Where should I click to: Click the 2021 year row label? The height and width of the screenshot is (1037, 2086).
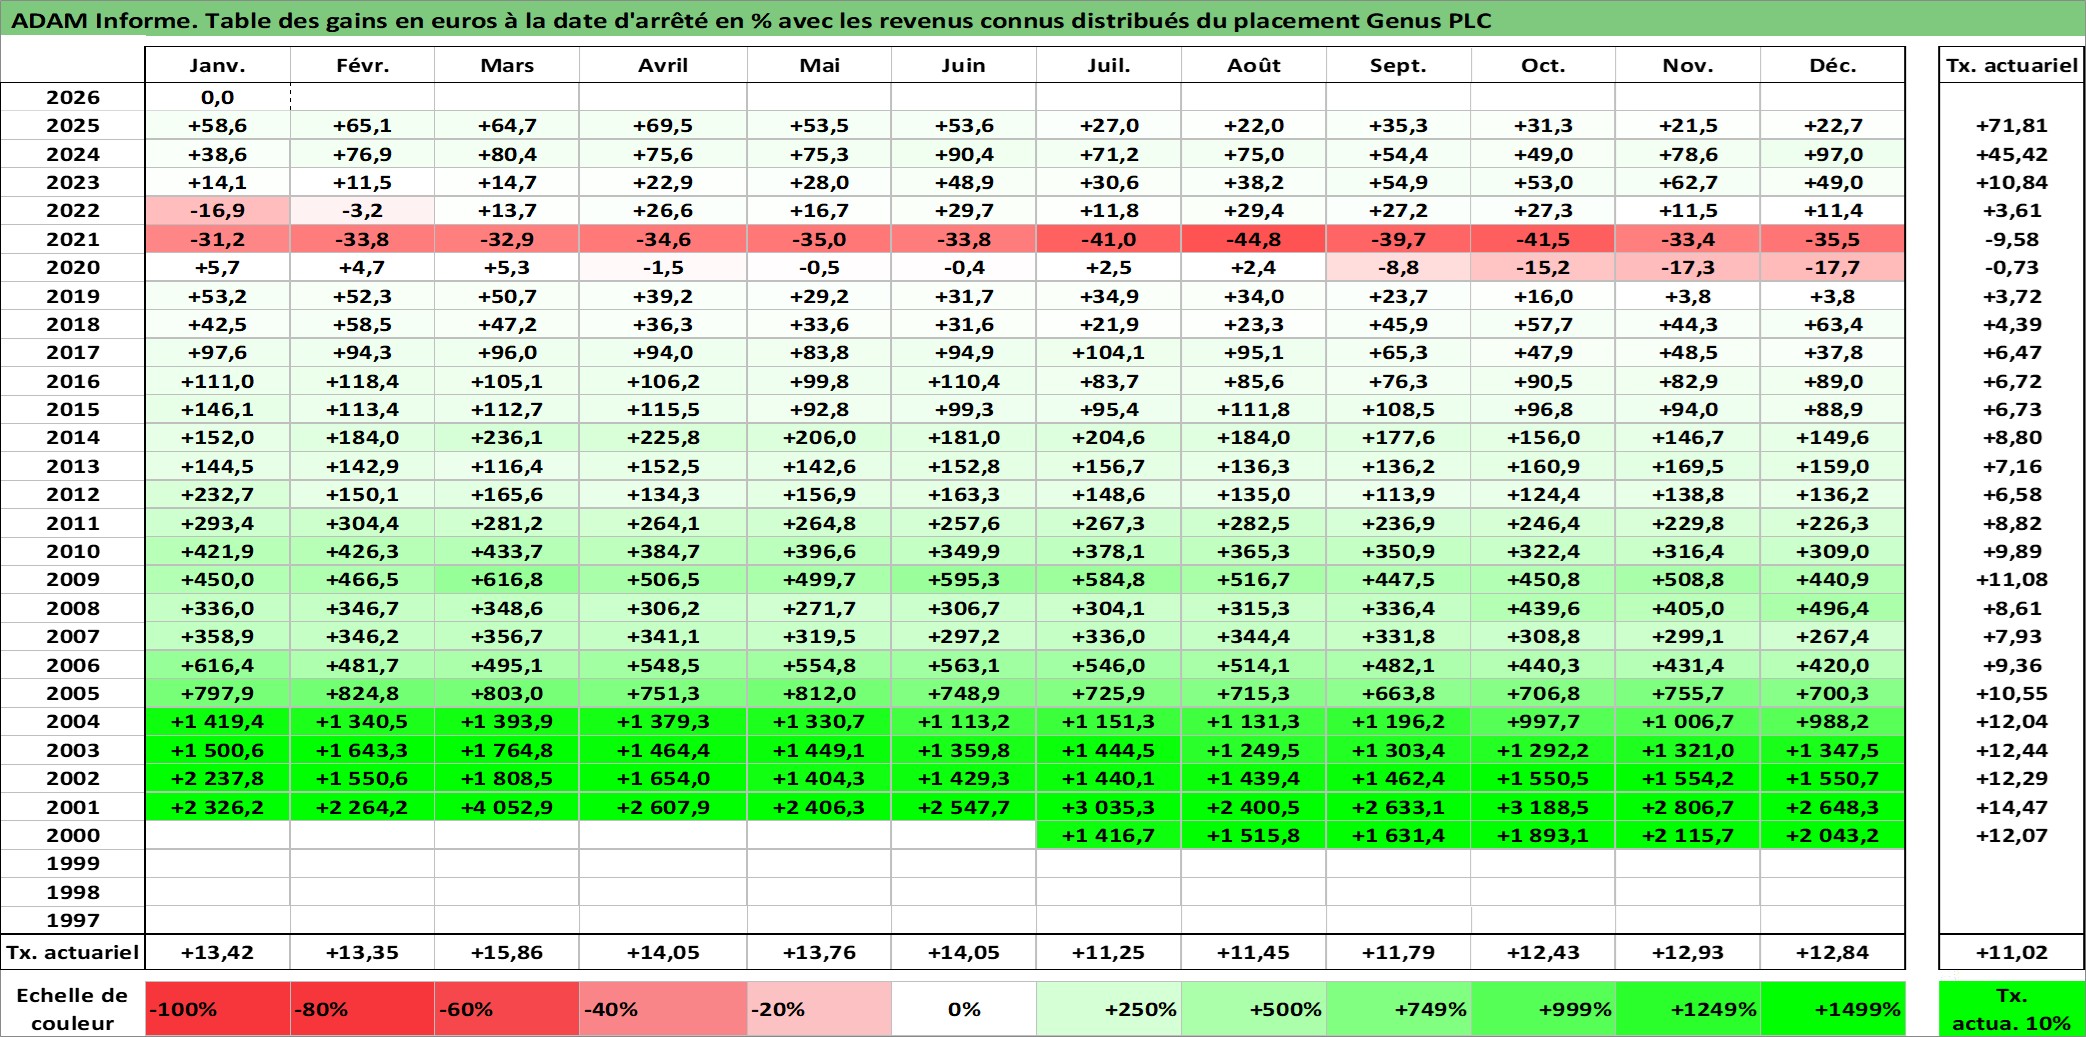pos(73,239)
